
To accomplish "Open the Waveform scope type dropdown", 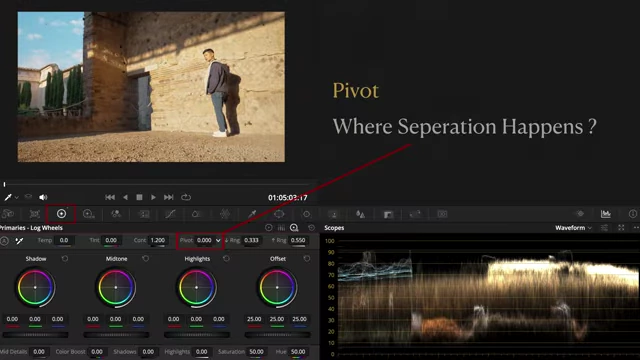I will tap(573, 228).
